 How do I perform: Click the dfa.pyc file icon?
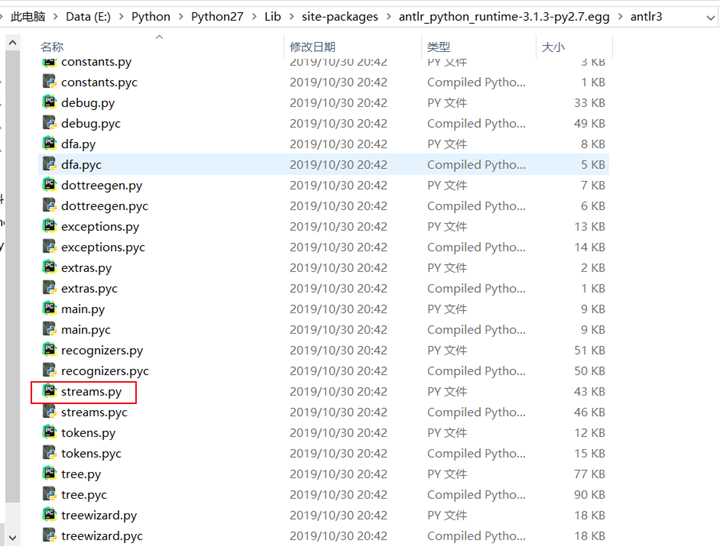(x=49, y=164)
